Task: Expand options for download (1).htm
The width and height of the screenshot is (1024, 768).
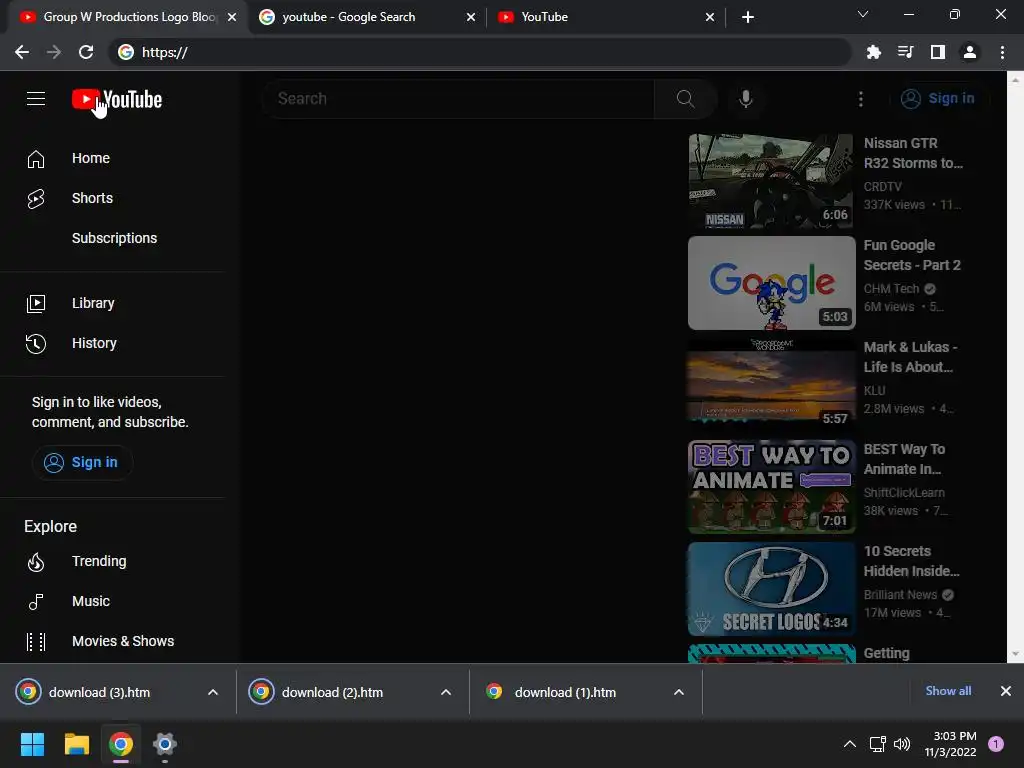Action: tap(679, 693)
